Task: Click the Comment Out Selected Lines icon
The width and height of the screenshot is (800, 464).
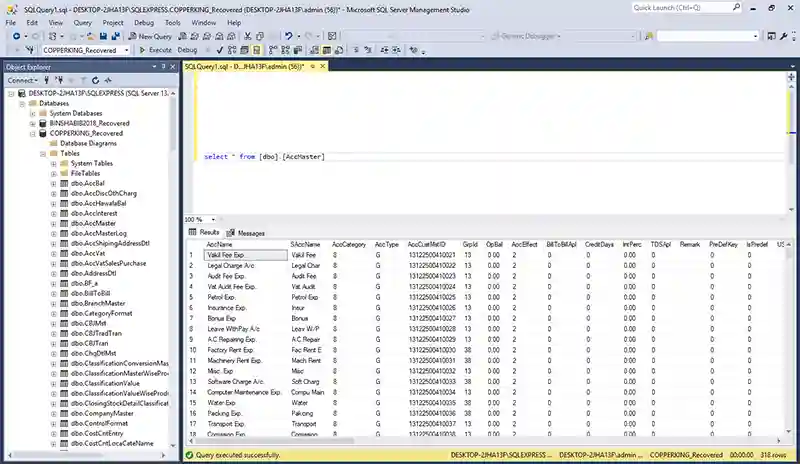Action: pyautogui.click(x=356, y=50)
